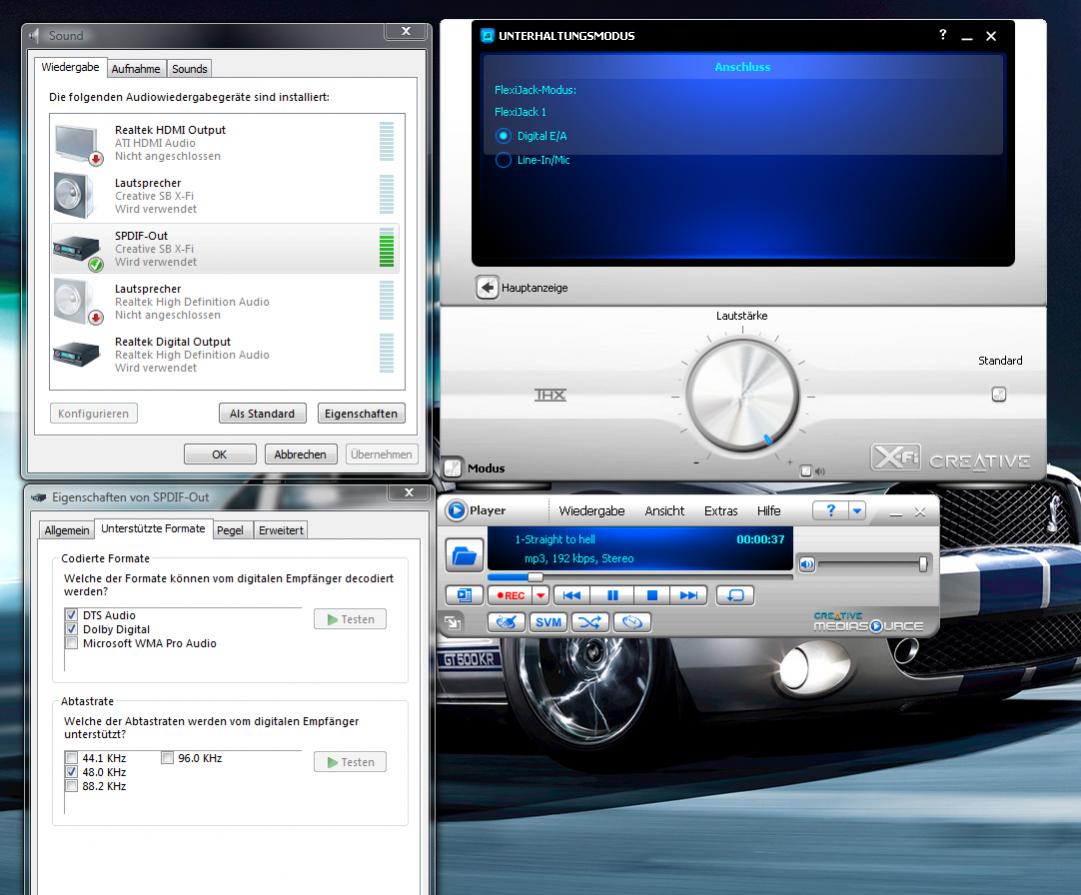Test sample rate with Testen button
1081x895 pixels.
[x=350, y=762]
